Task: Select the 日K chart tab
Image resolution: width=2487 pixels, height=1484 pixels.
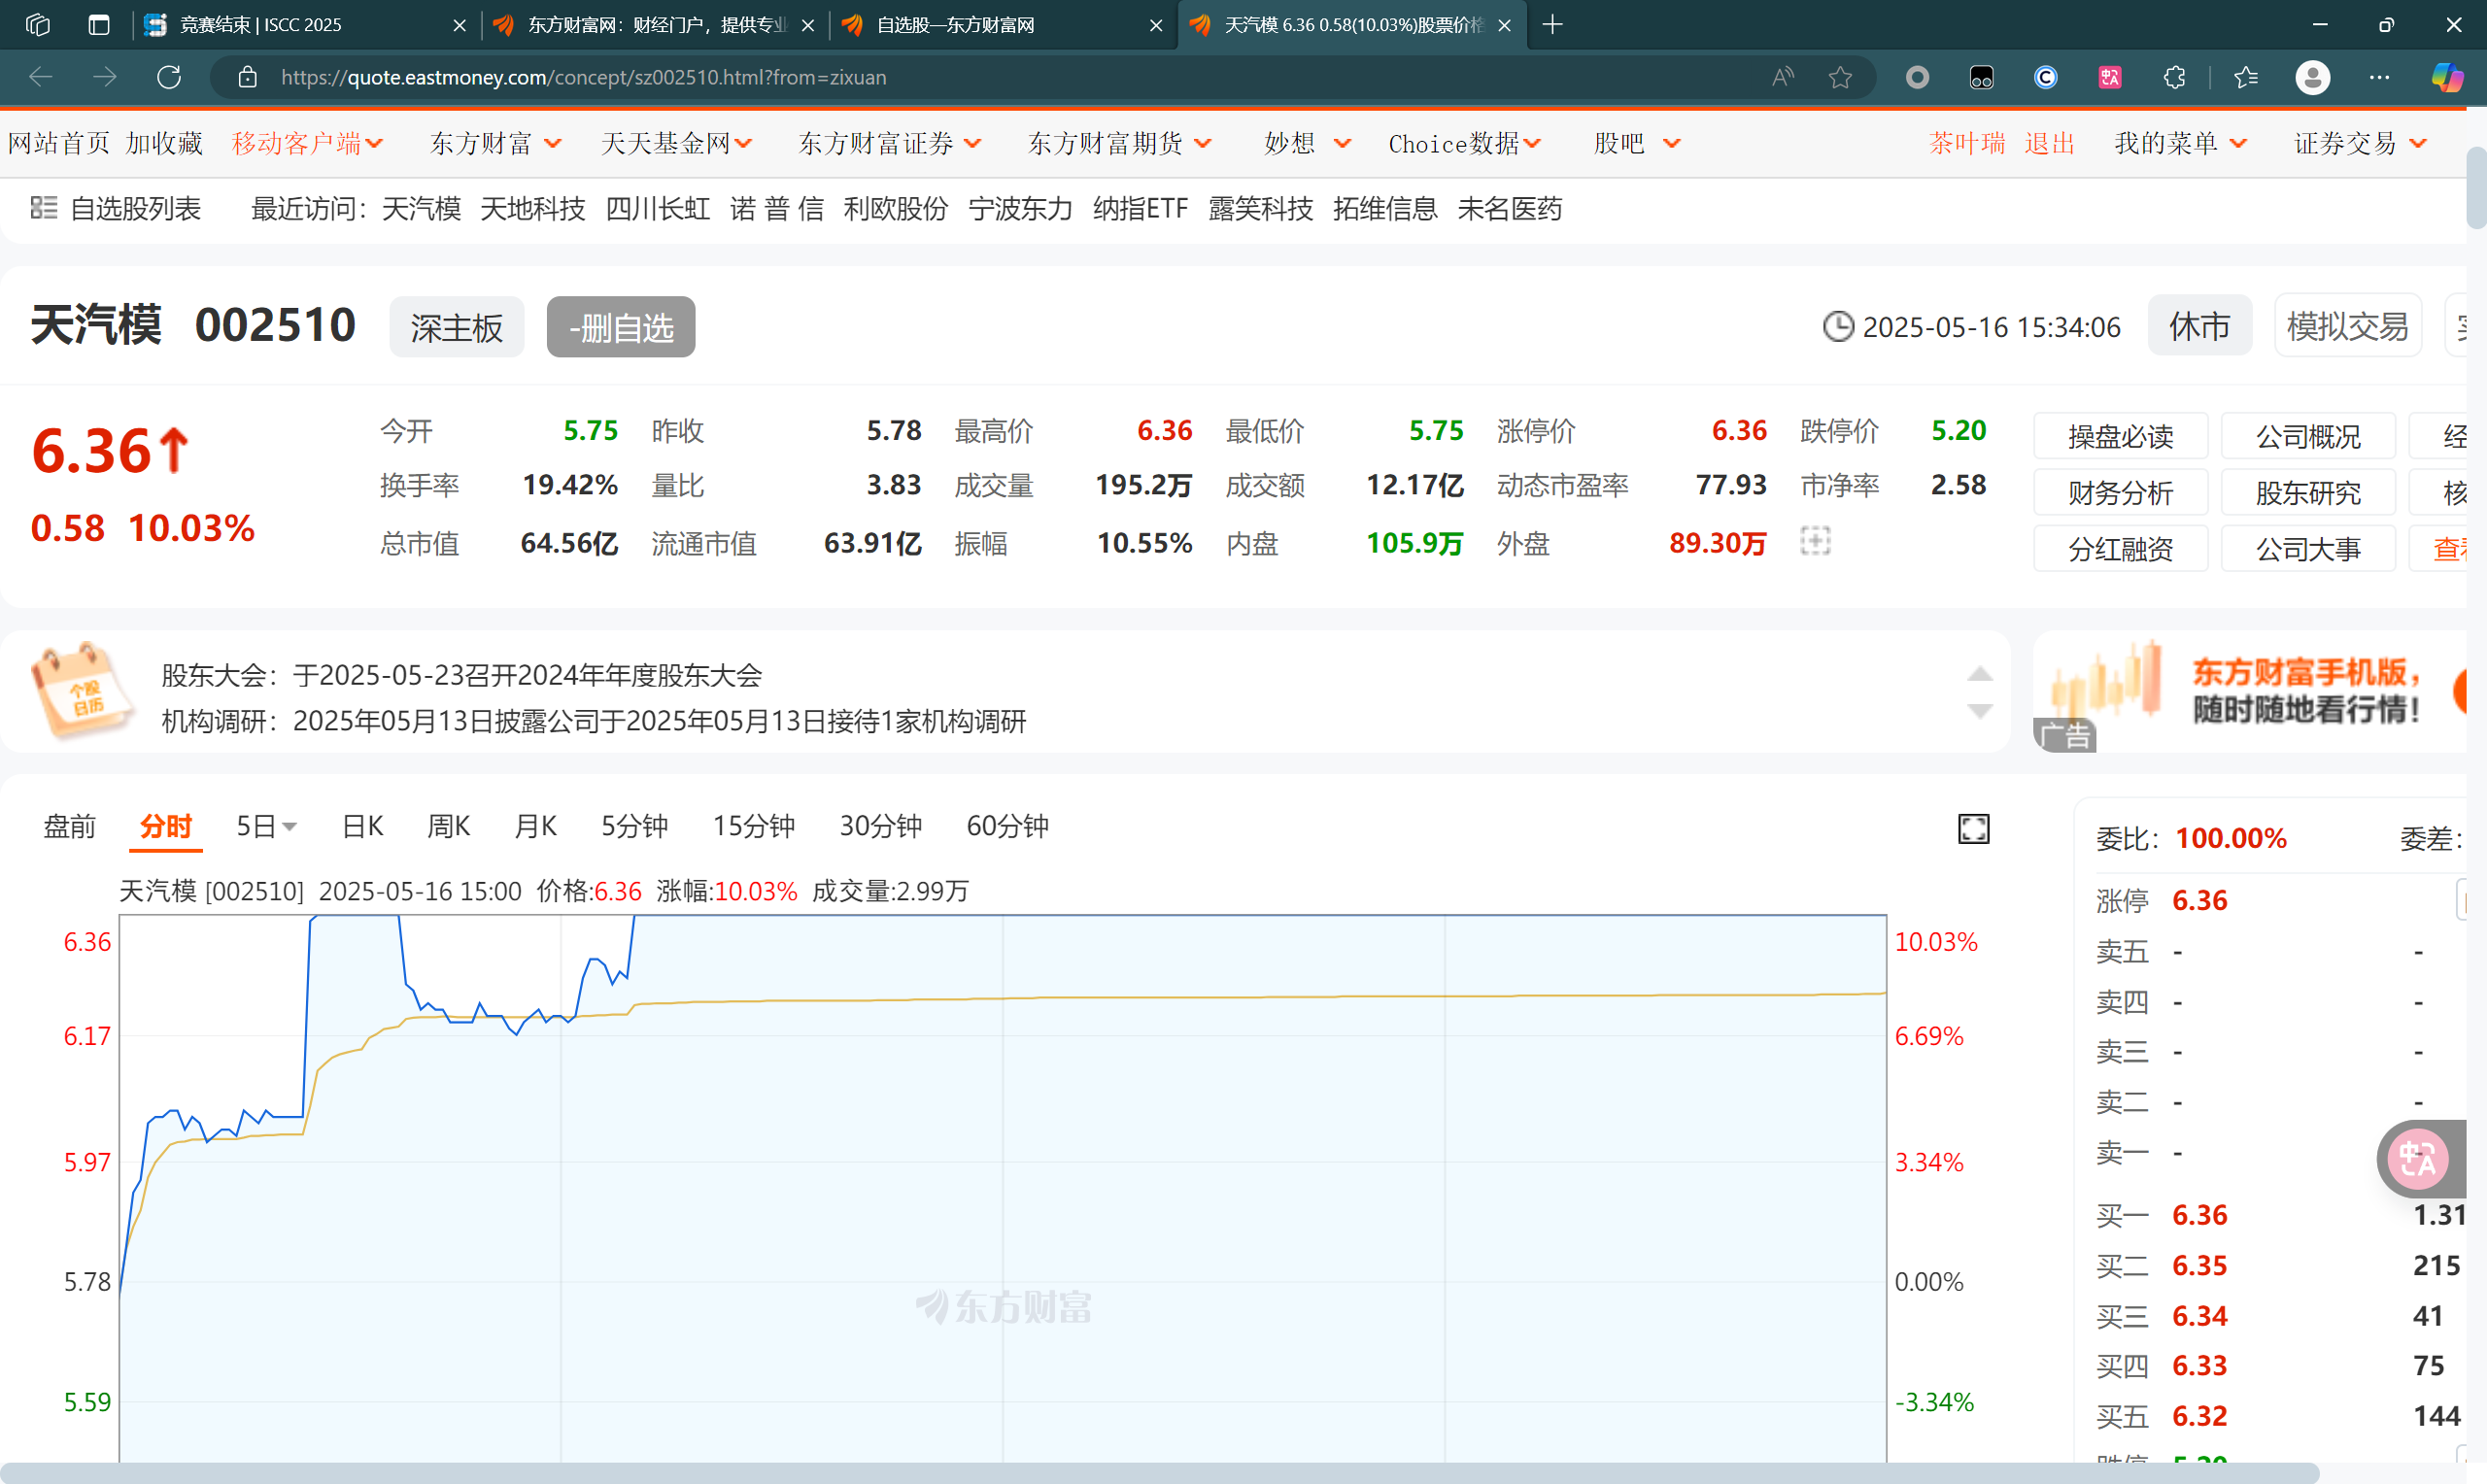Action: (362, 826)
